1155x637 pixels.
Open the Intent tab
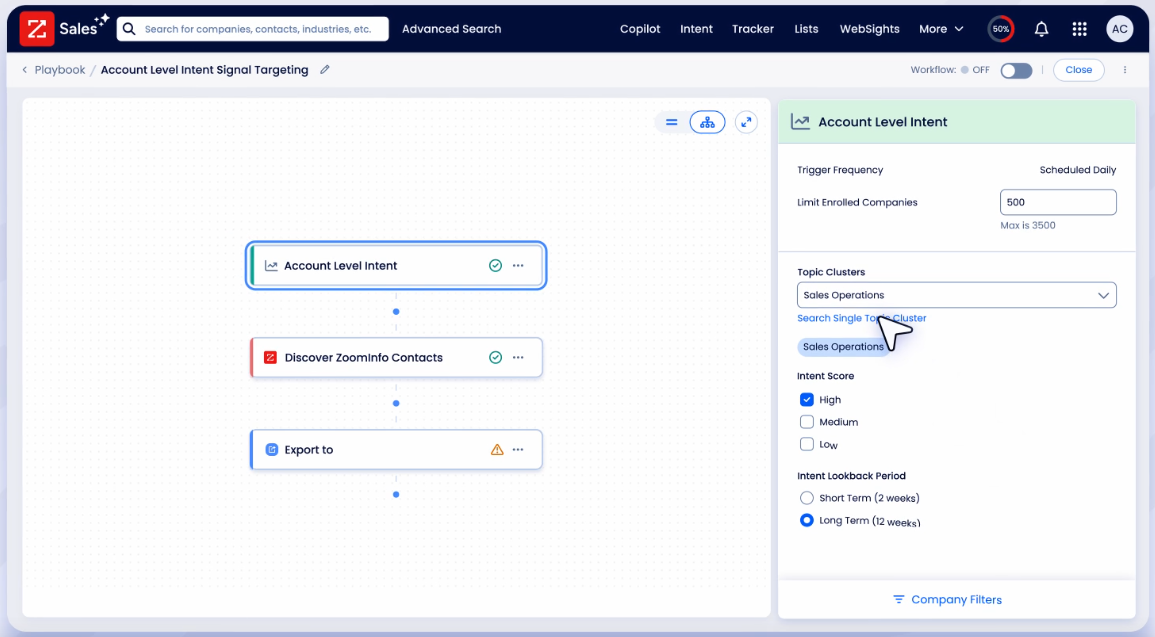(696, 29)
